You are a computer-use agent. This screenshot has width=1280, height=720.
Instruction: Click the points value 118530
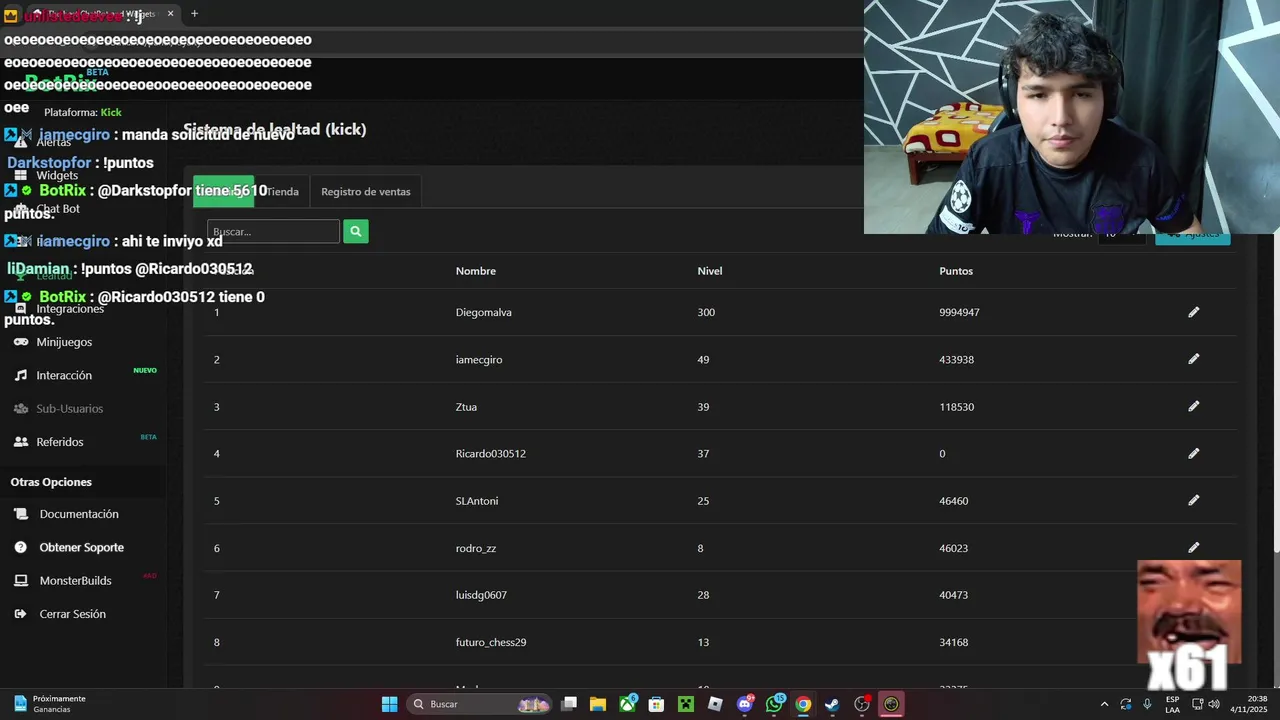(x=957, y=406)
